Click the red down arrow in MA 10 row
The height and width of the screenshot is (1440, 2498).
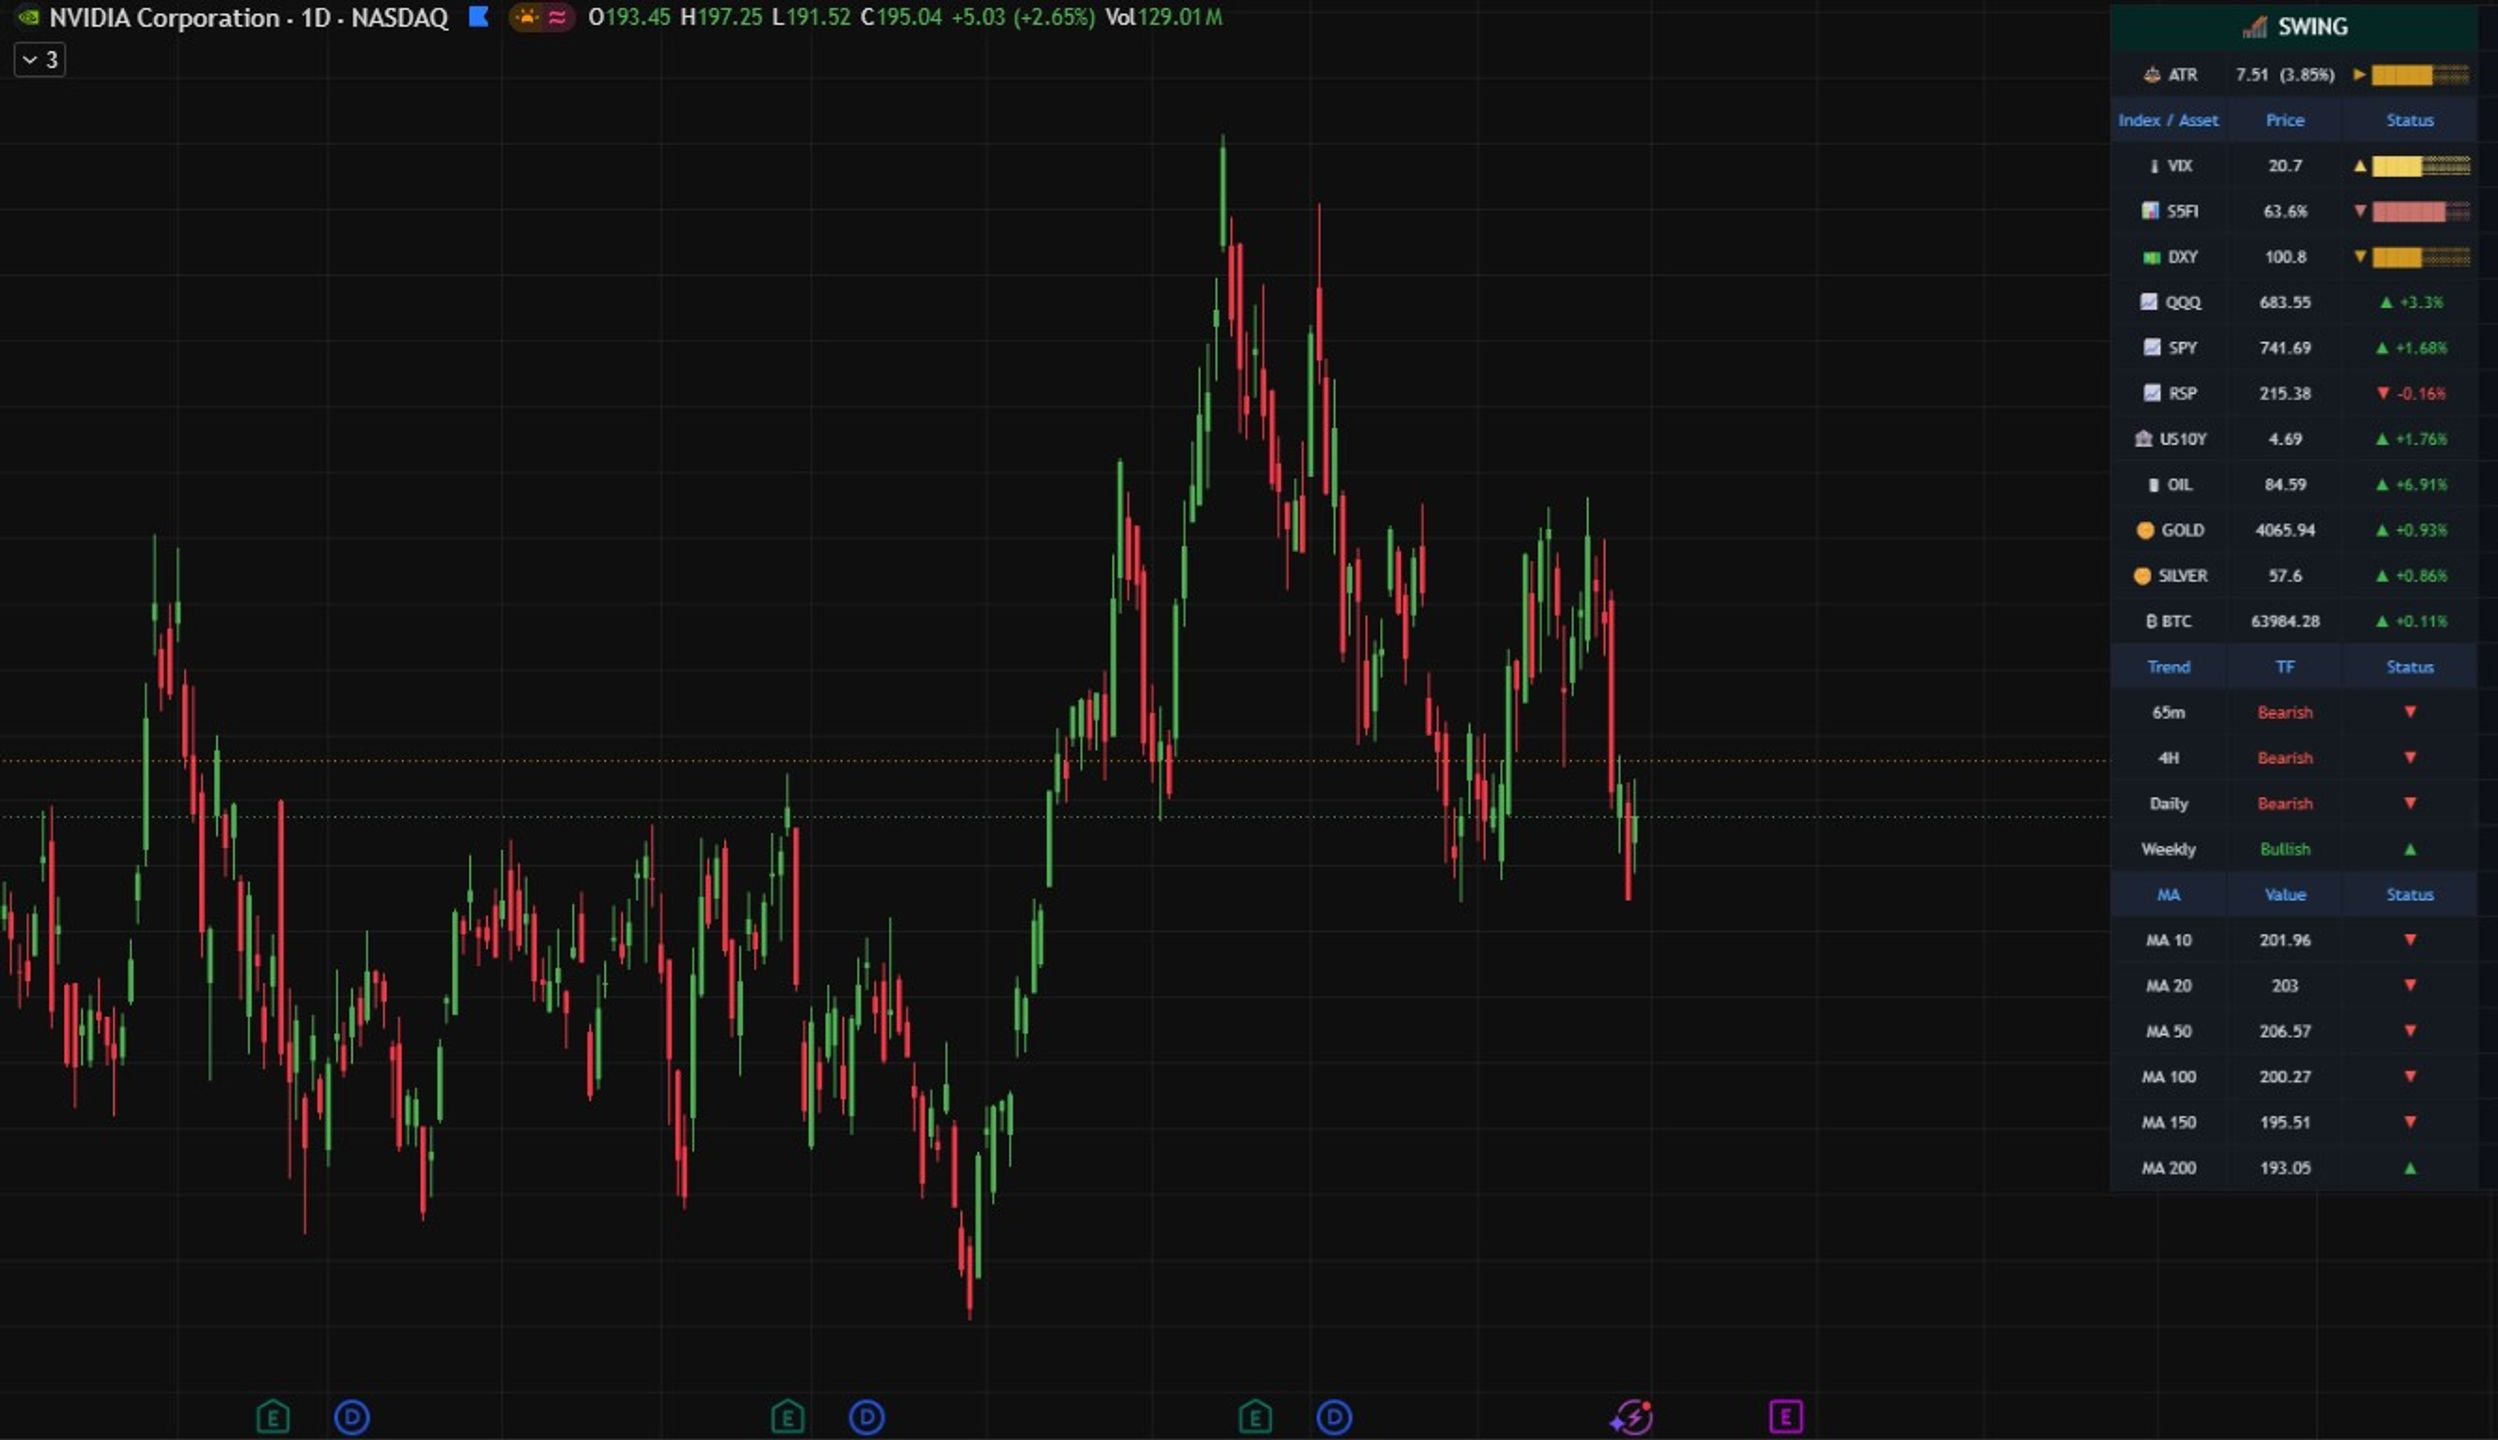2410,940
